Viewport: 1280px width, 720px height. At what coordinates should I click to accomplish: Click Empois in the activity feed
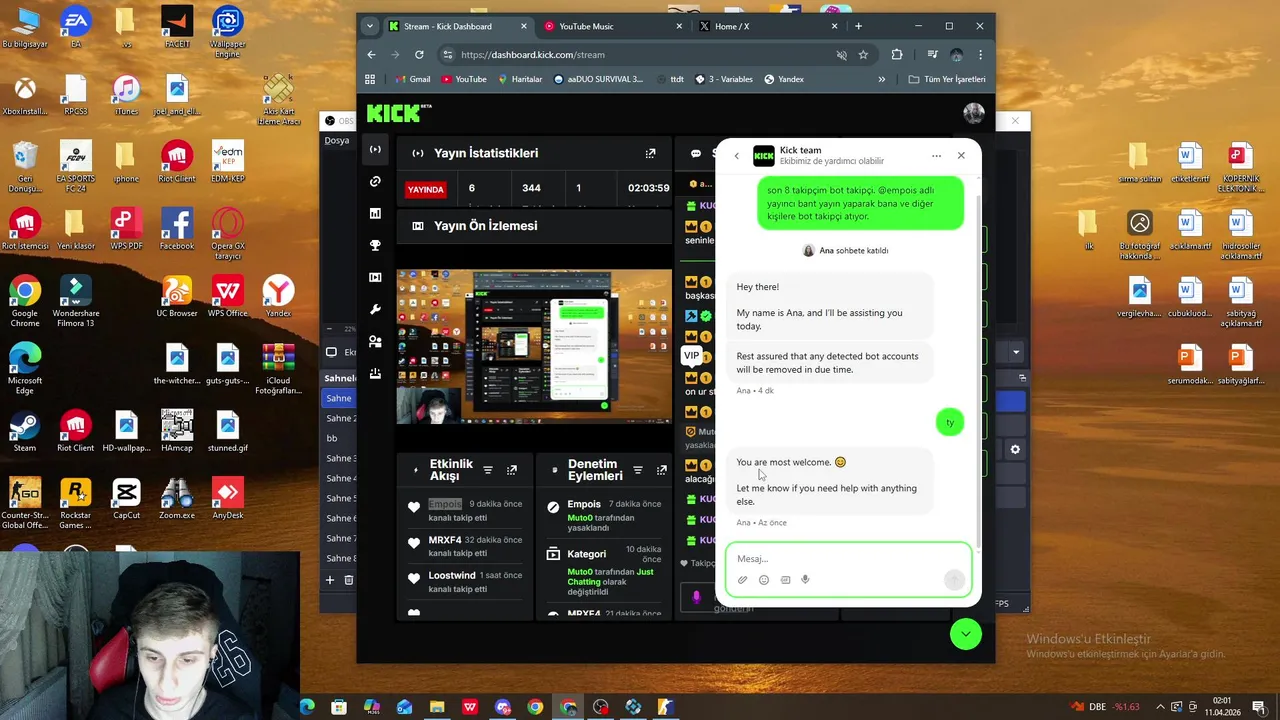pyautogui.click(x=445, y=504)
